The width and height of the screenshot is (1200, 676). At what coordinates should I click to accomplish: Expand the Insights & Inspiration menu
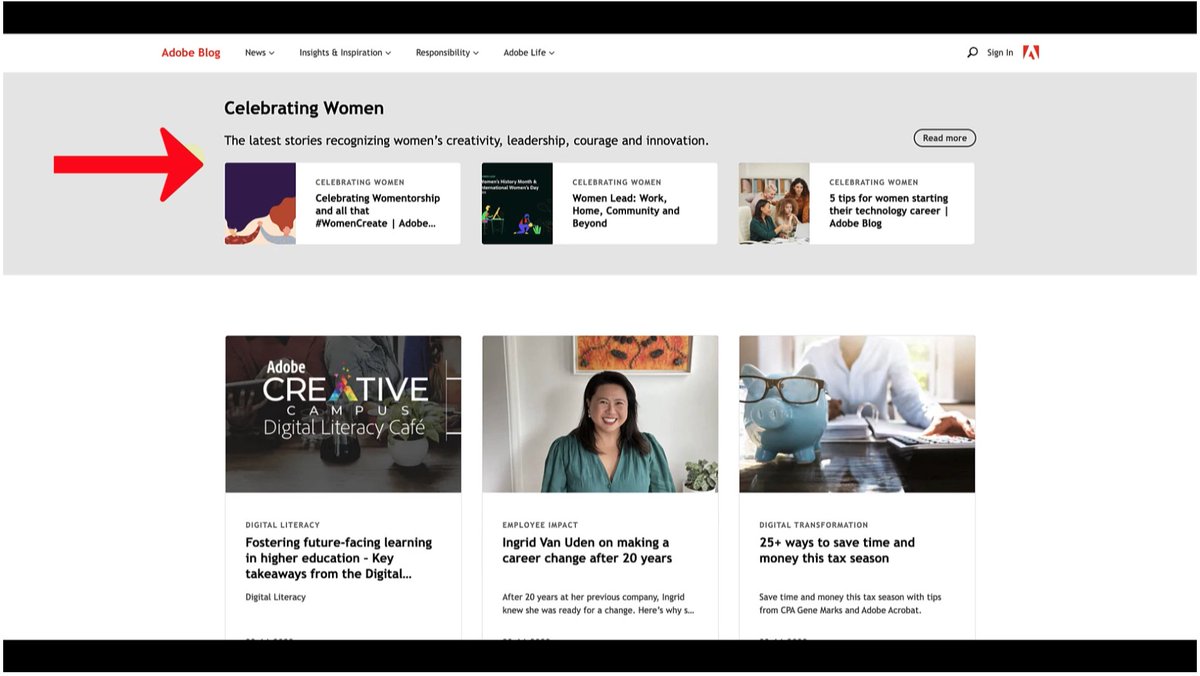pos(345,53)
